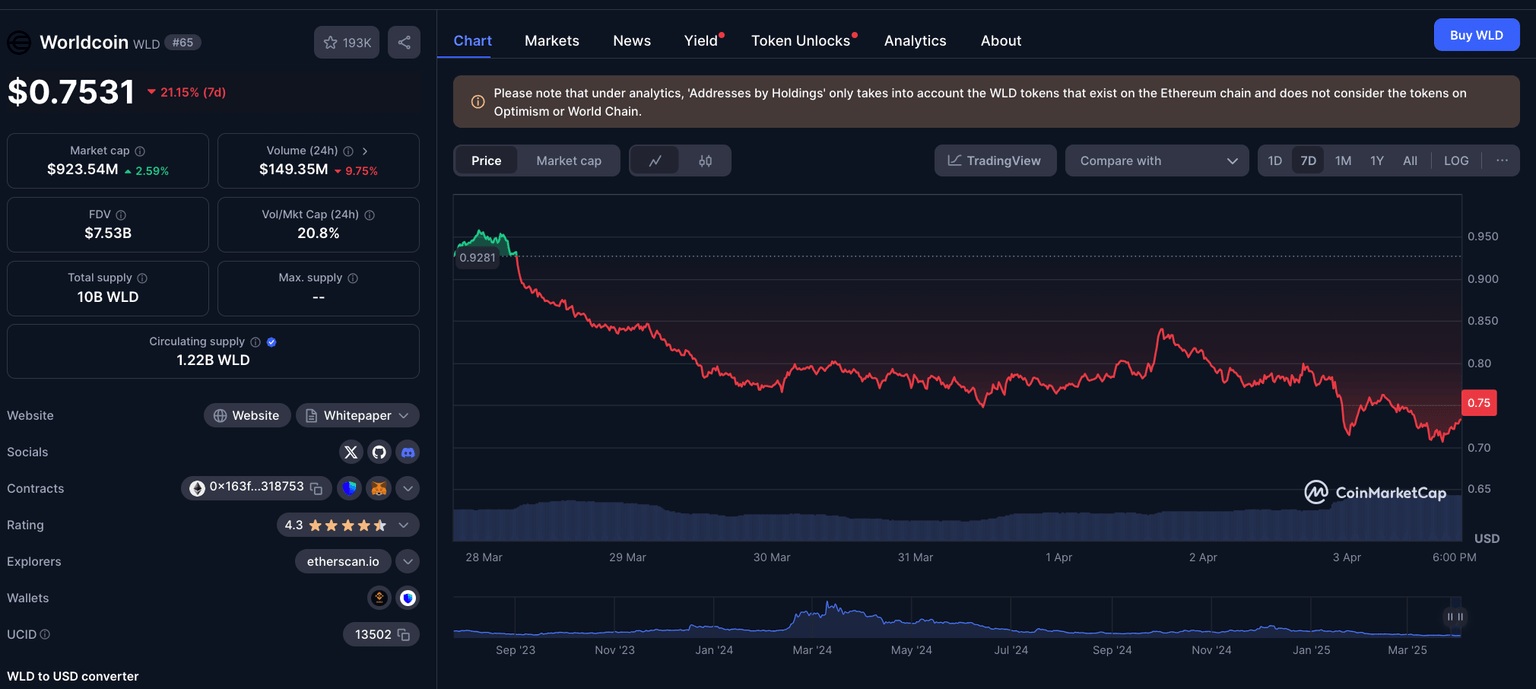
Task: Open the chart in TradingView
Action: coord(995,160)
